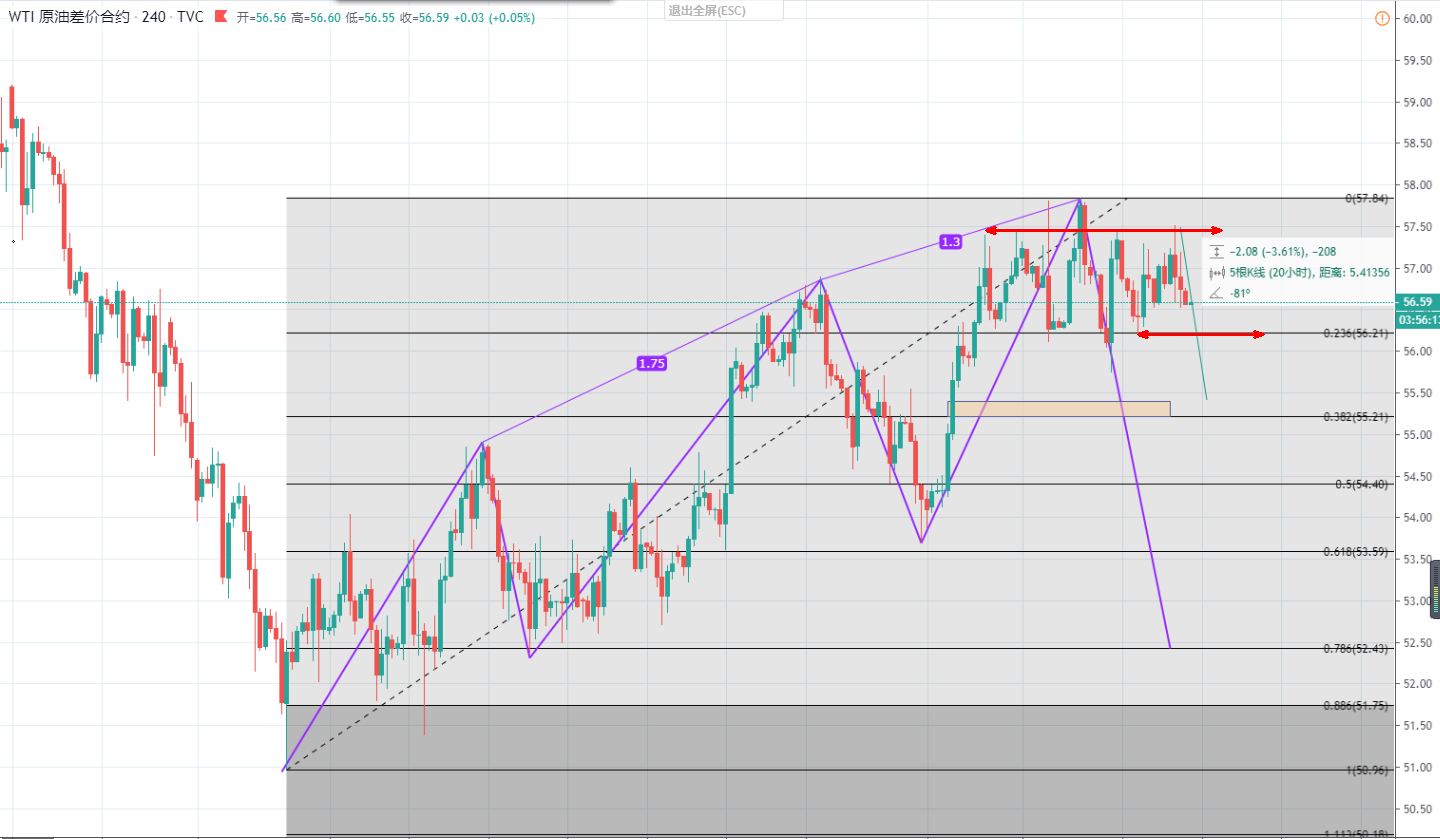Click the 54.50 price axis label
This screenshot has width=1440, height=839.
(1417, 477)
